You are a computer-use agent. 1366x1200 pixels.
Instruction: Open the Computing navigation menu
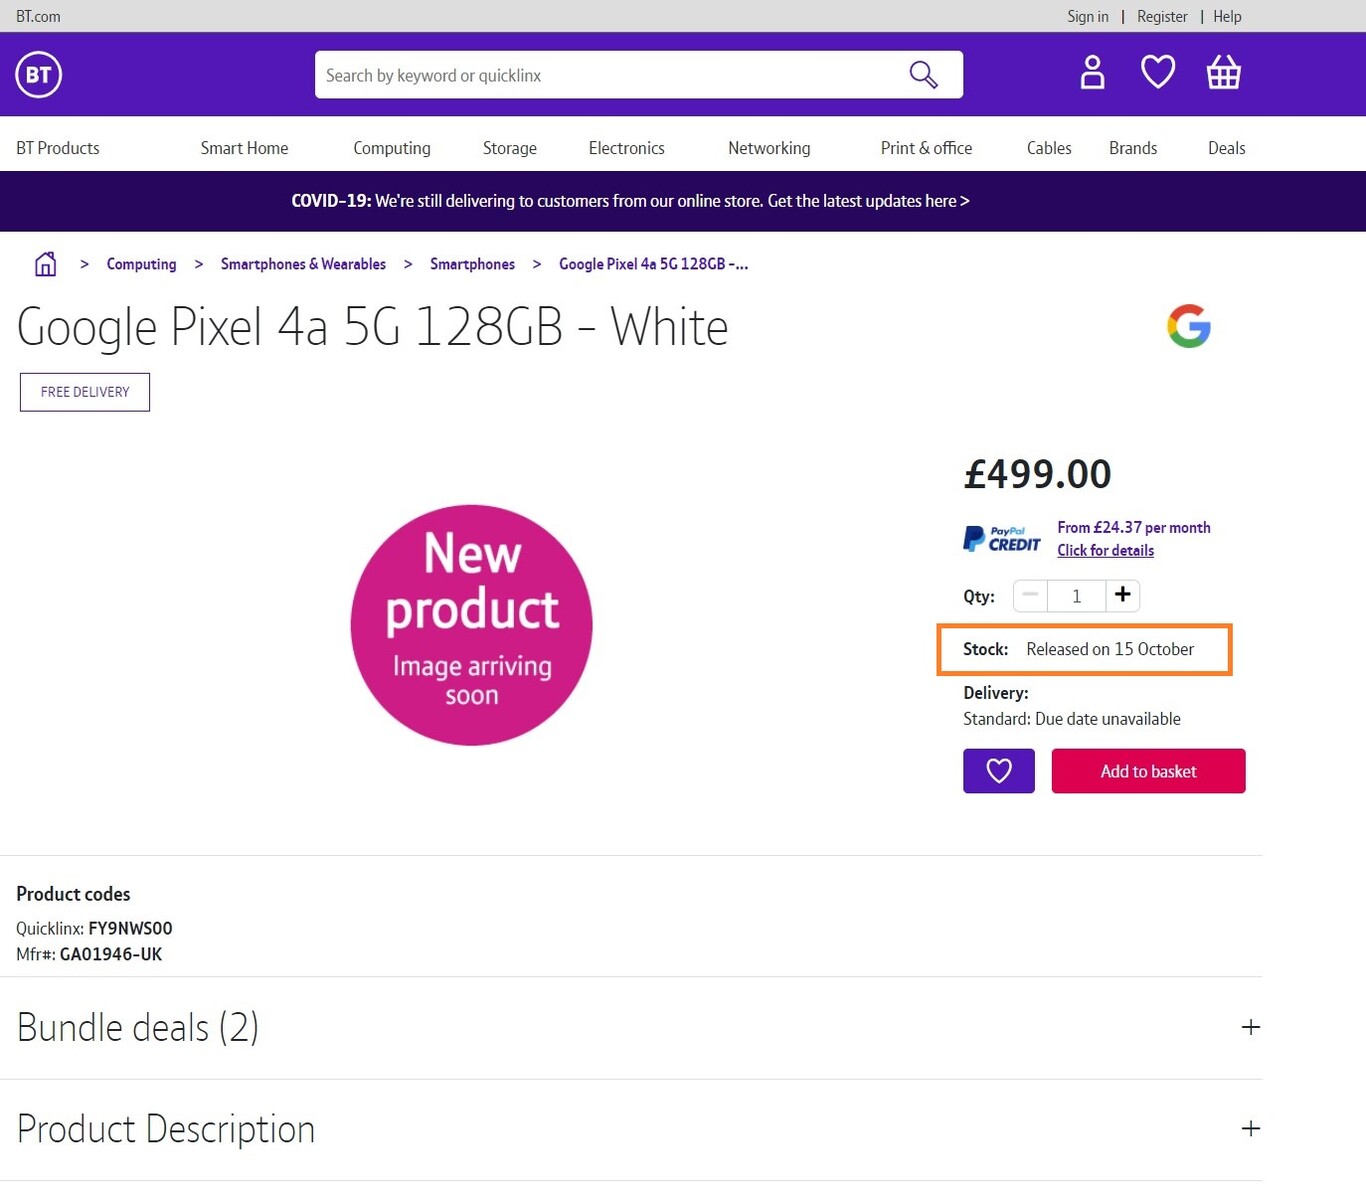click(x=391, y=148)
